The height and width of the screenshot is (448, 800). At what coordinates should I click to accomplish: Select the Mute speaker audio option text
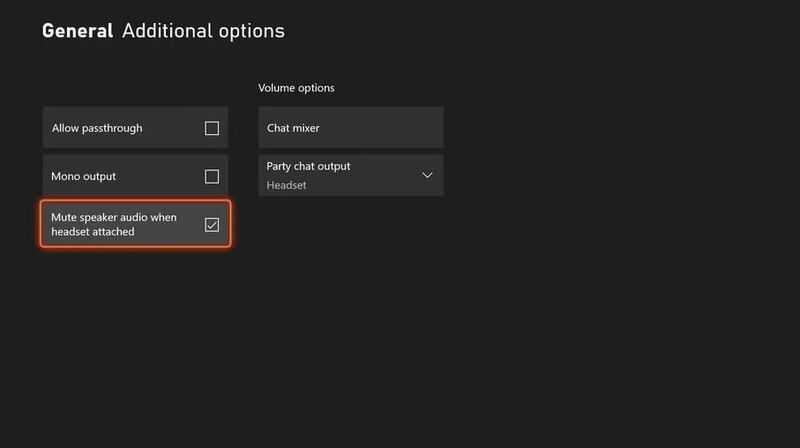pos(111,217)
